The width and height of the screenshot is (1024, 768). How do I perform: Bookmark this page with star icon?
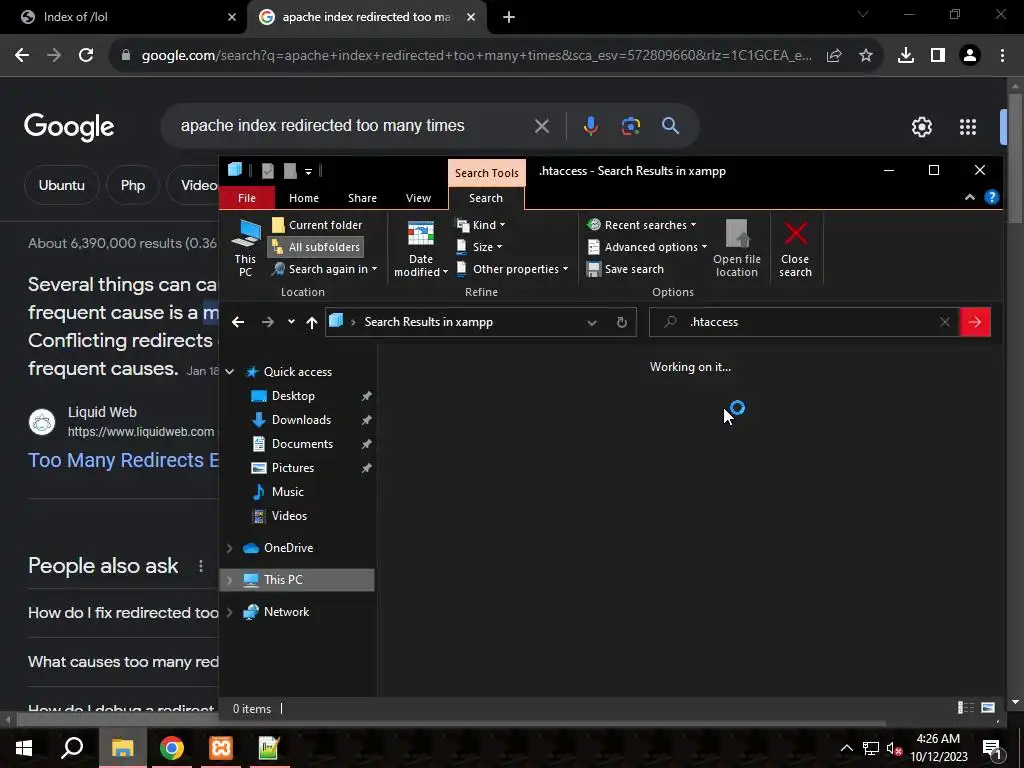(865, 56)
